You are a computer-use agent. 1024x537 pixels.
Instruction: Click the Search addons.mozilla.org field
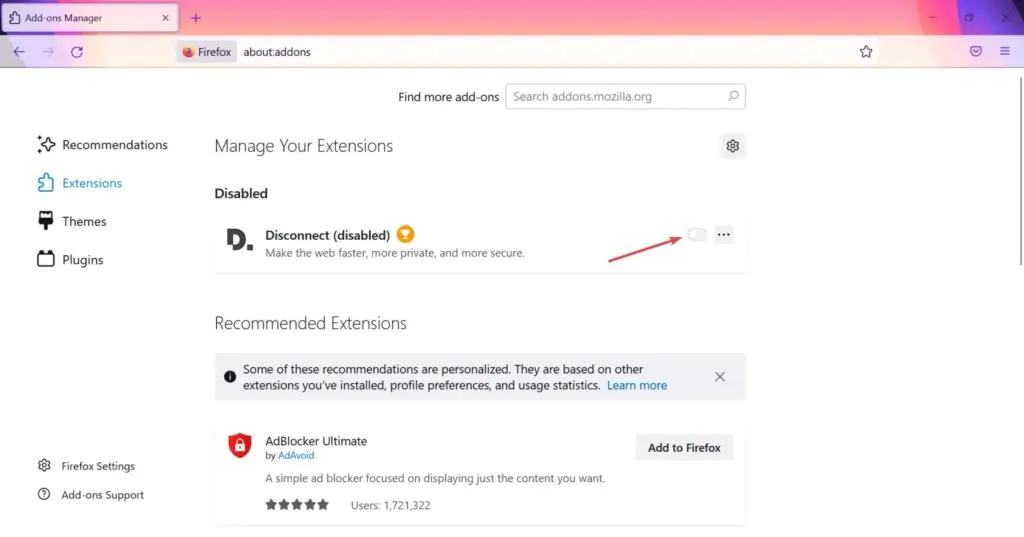pyautogui.click(x=625, y=97)
